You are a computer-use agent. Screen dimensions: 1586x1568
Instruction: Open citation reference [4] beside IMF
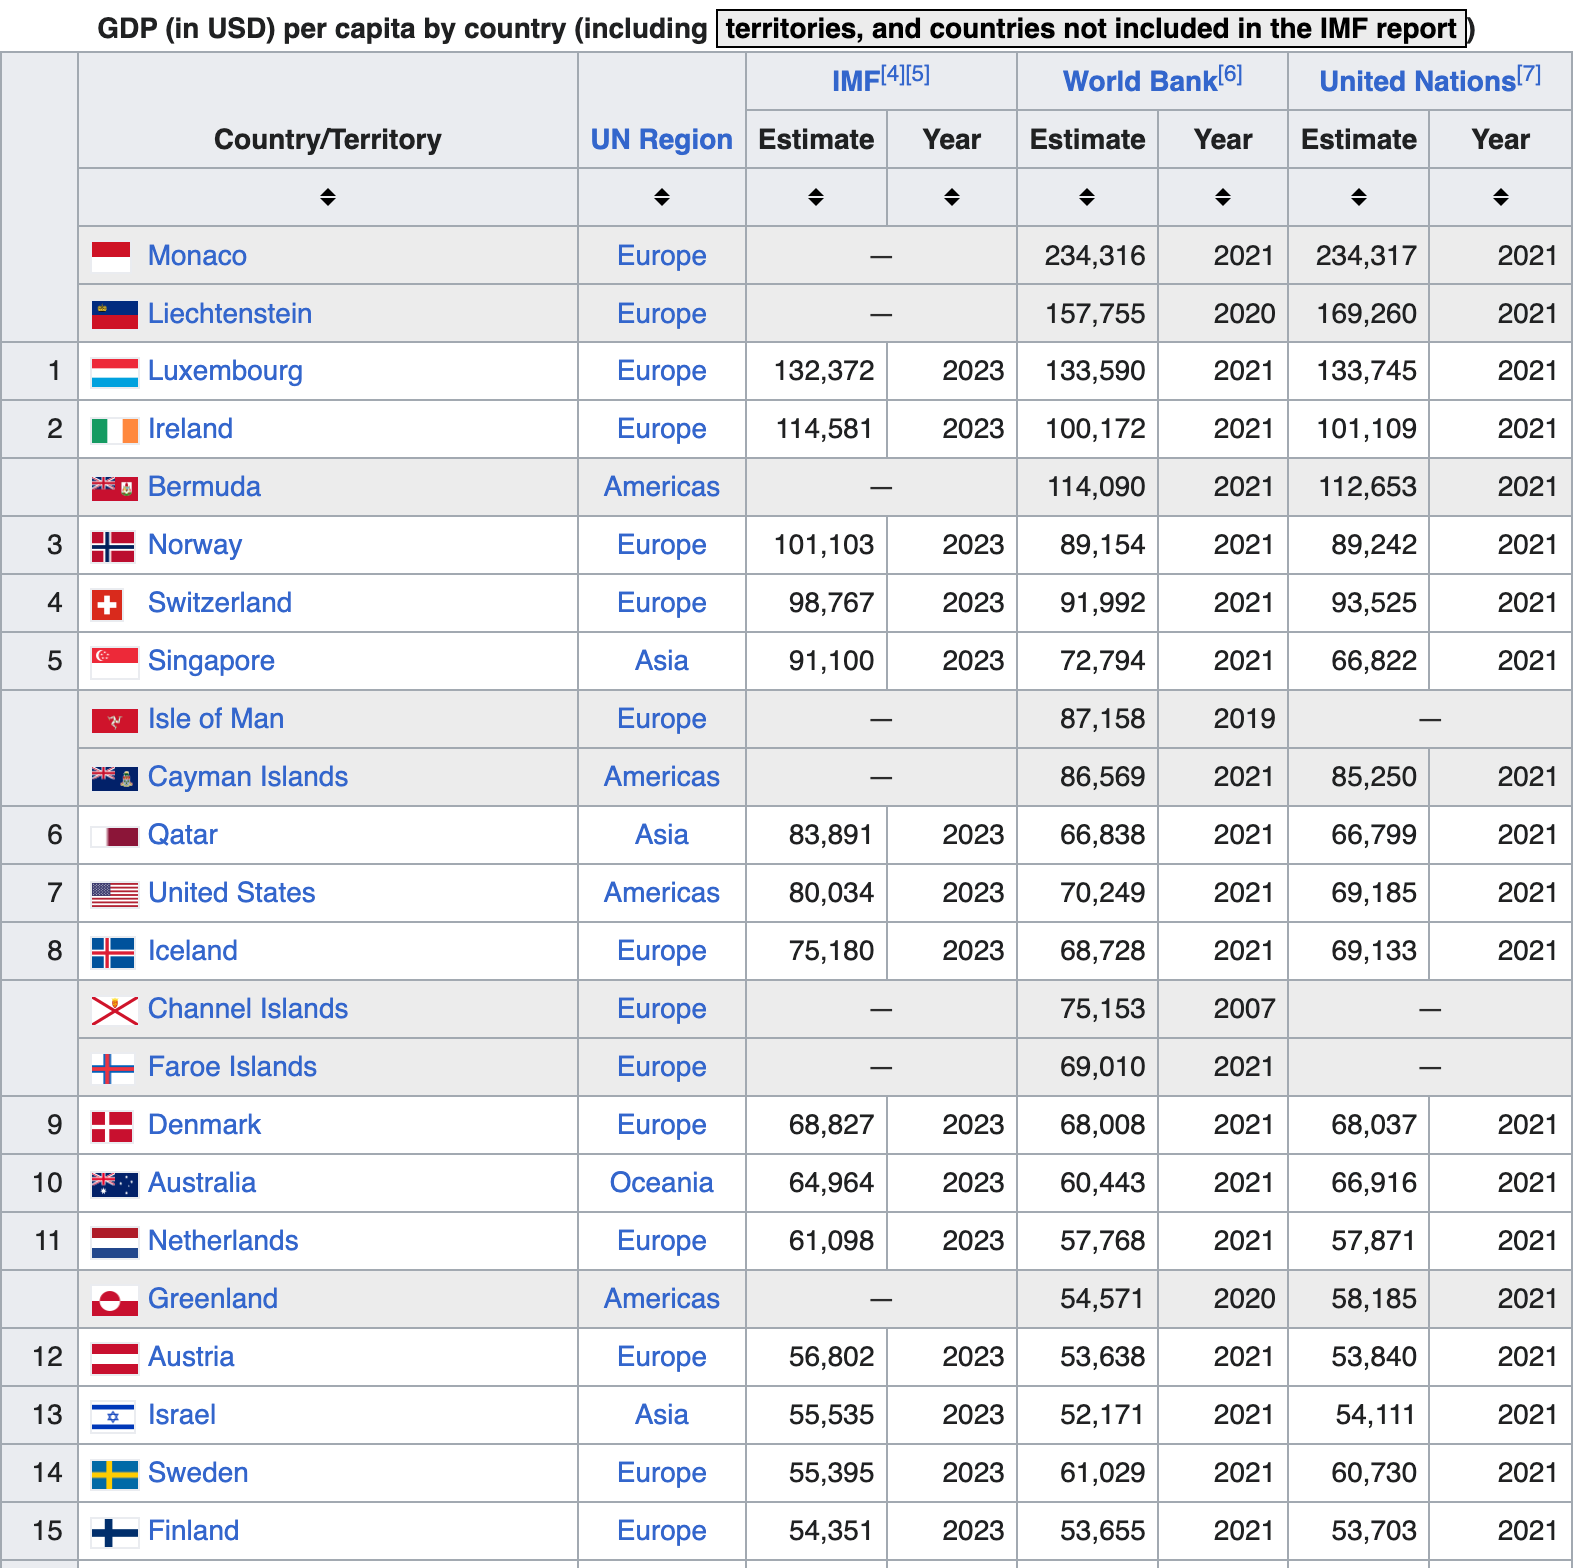click(892, 74)
